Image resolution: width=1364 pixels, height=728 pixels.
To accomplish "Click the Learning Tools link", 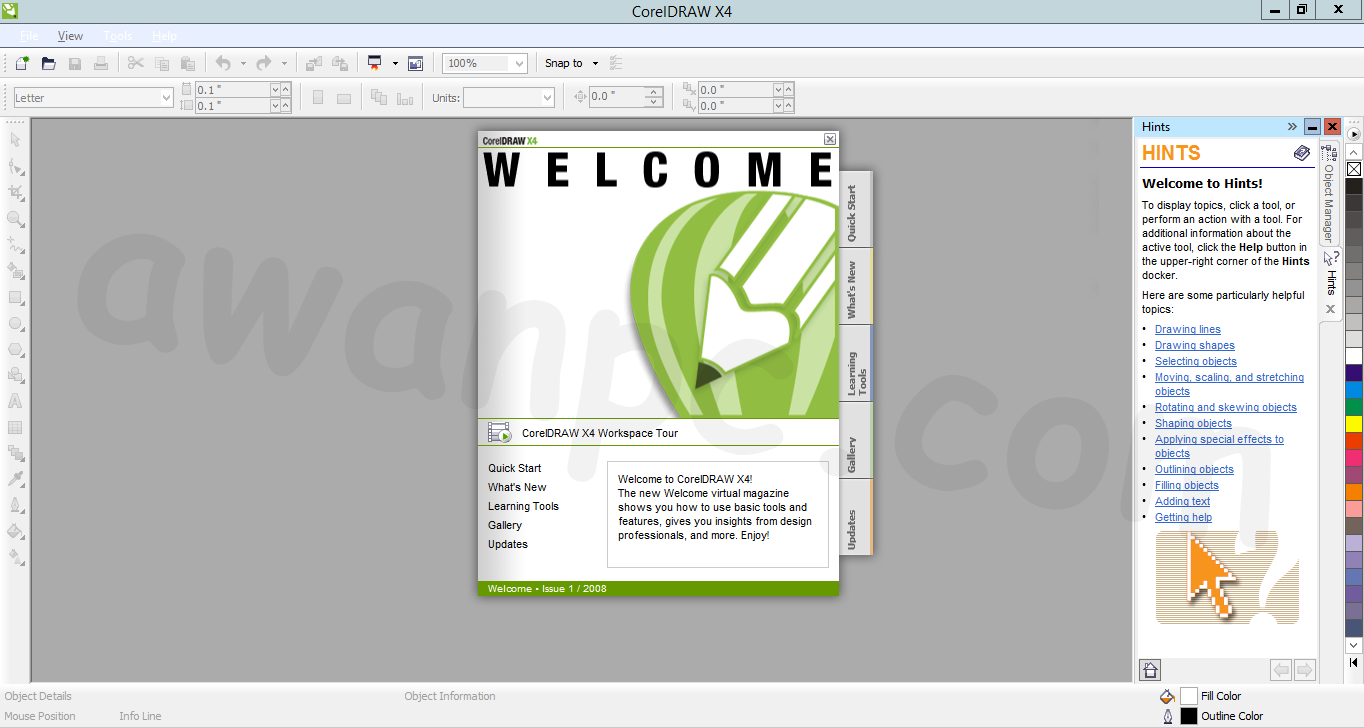I will click(523, 506).
